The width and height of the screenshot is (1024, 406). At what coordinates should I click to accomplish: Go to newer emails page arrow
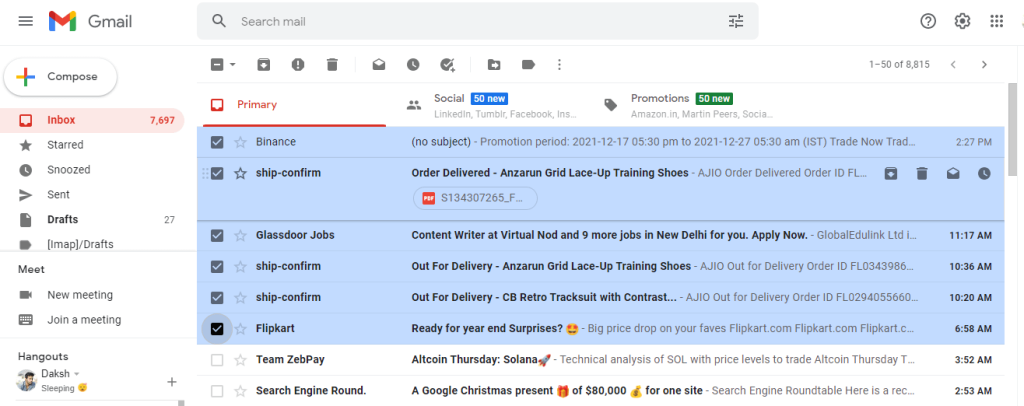(953, 65)
